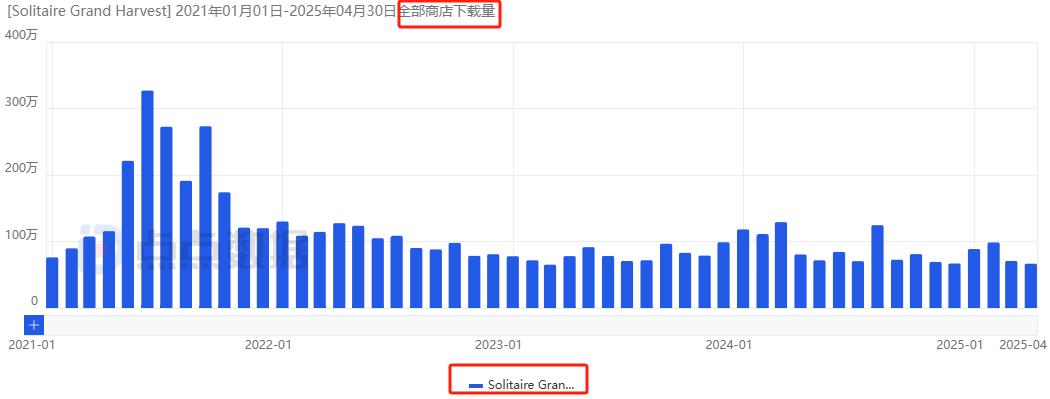Screen dimensions: 1050x399
Task: Click the 200万 y-axis label
Action: point(21,169)
